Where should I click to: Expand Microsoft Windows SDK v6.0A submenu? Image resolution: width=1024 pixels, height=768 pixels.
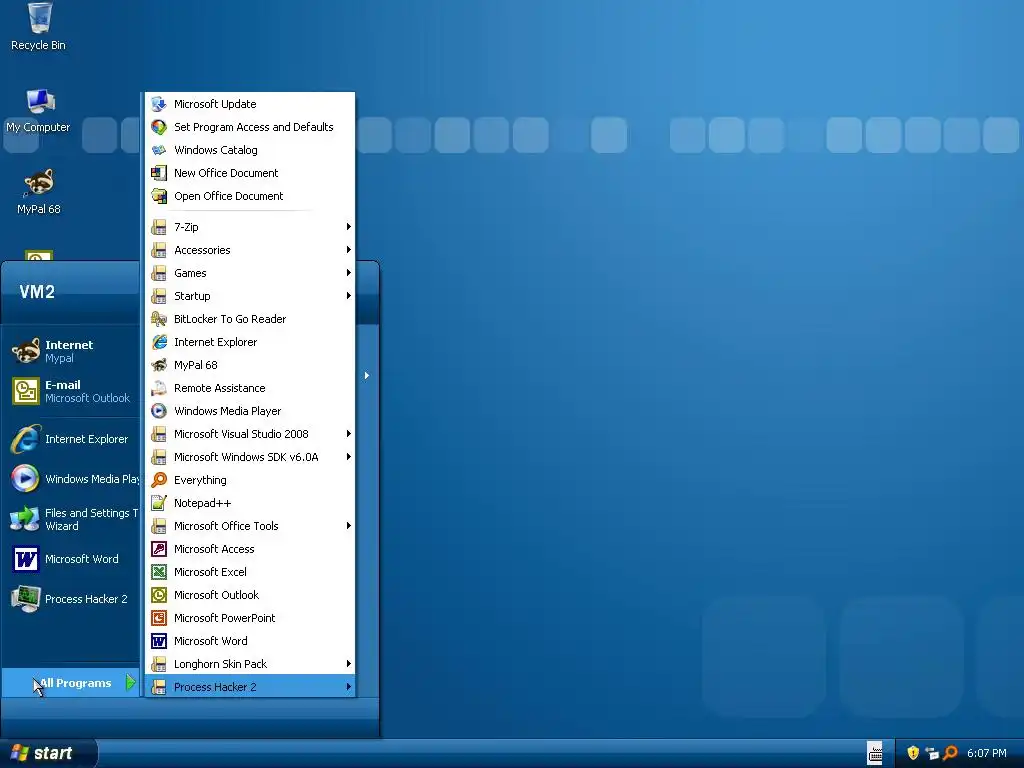[x=251, y=456]
